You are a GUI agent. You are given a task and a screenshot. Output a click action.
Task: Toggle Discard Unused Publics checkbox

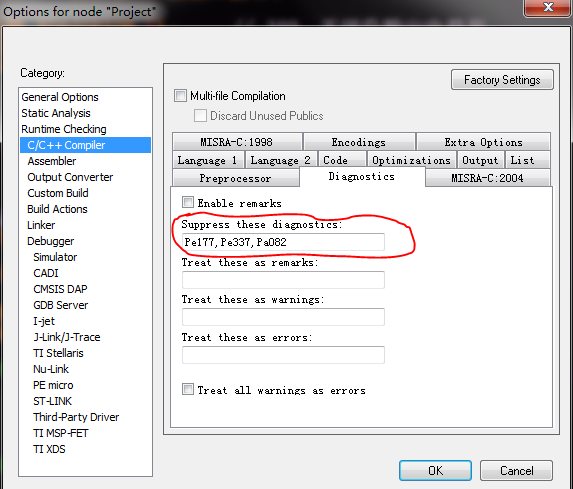200,115
